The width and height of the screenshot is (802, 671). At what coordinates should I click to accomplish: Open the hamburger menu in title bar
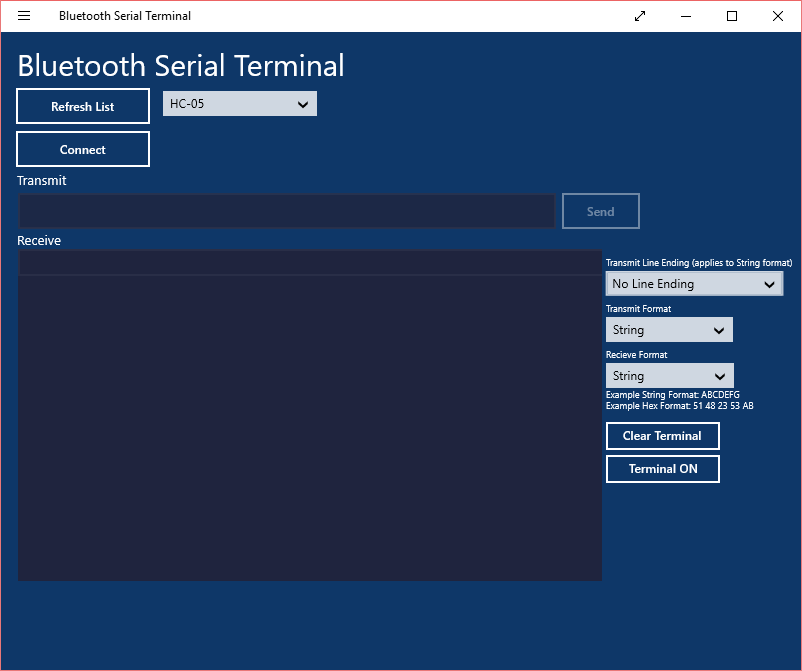[x=24, y=16]
